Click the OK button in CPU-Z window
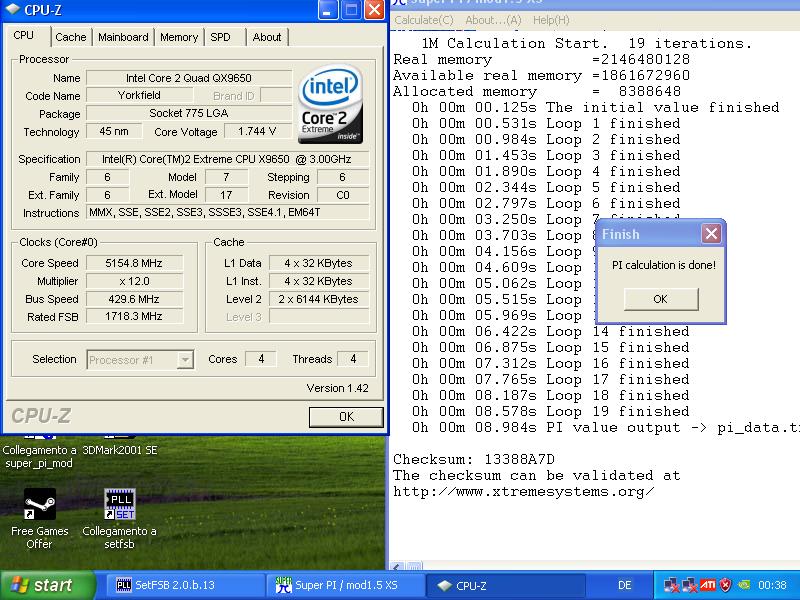The height and width of the screenshot is (600, 800). point(346,417)
